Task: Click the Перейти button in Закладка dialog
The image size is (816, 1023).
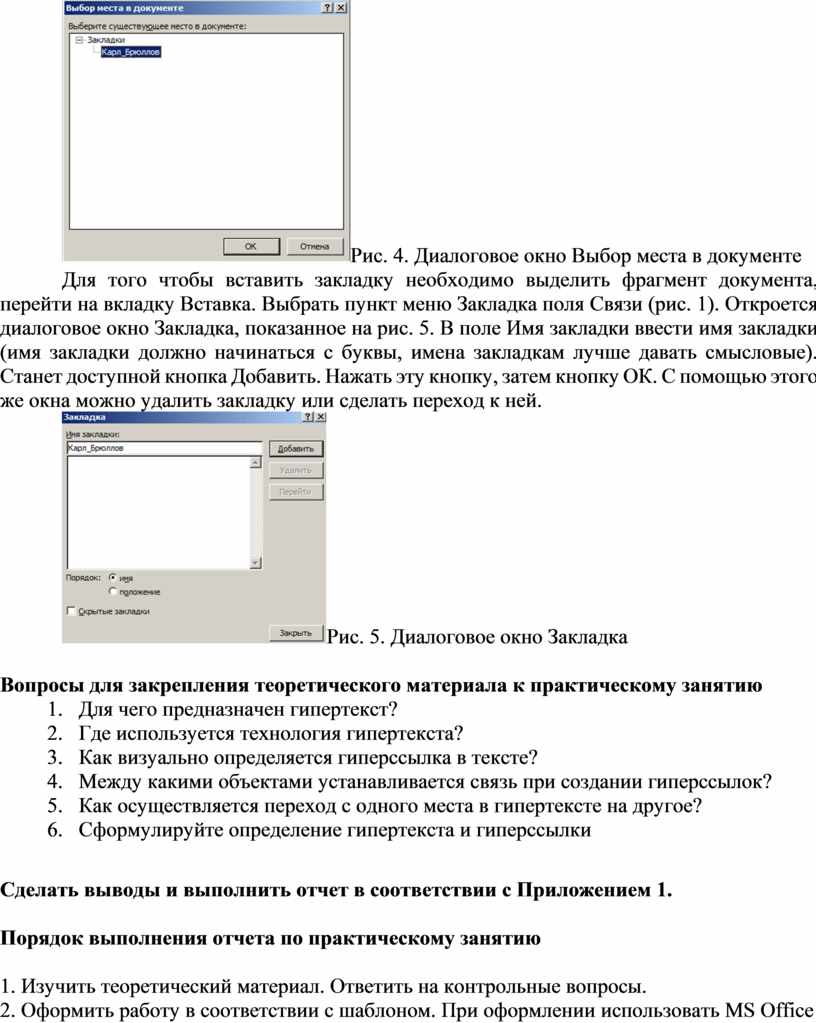Action: 296,492
